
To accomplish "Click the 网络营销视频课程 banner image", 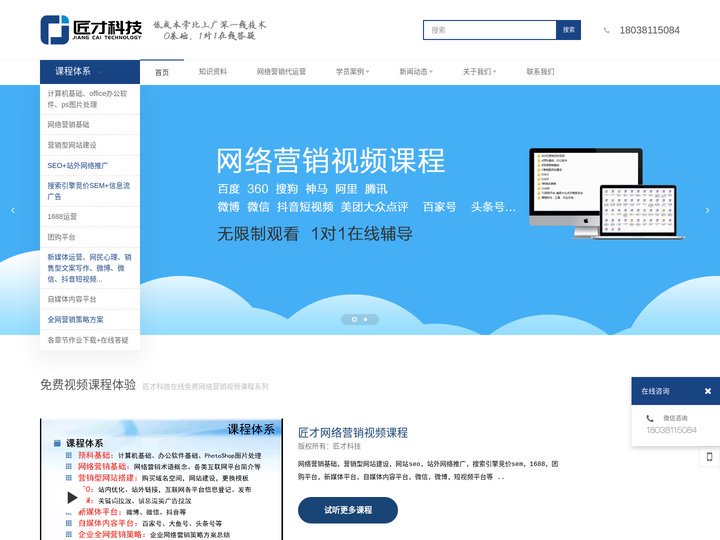I will pos(360,210).
